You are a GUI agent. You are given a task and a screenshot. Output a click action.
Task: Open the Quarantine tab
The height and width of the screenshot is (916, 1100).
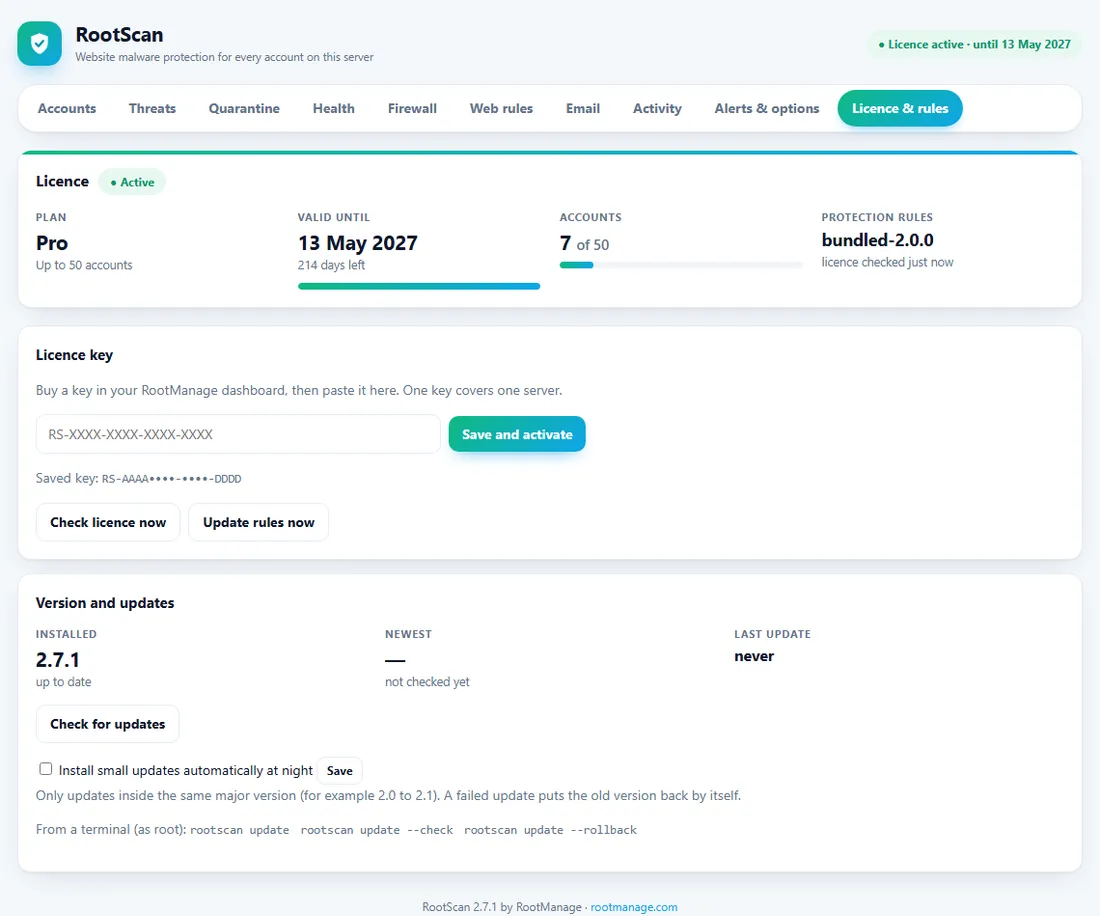244,109
